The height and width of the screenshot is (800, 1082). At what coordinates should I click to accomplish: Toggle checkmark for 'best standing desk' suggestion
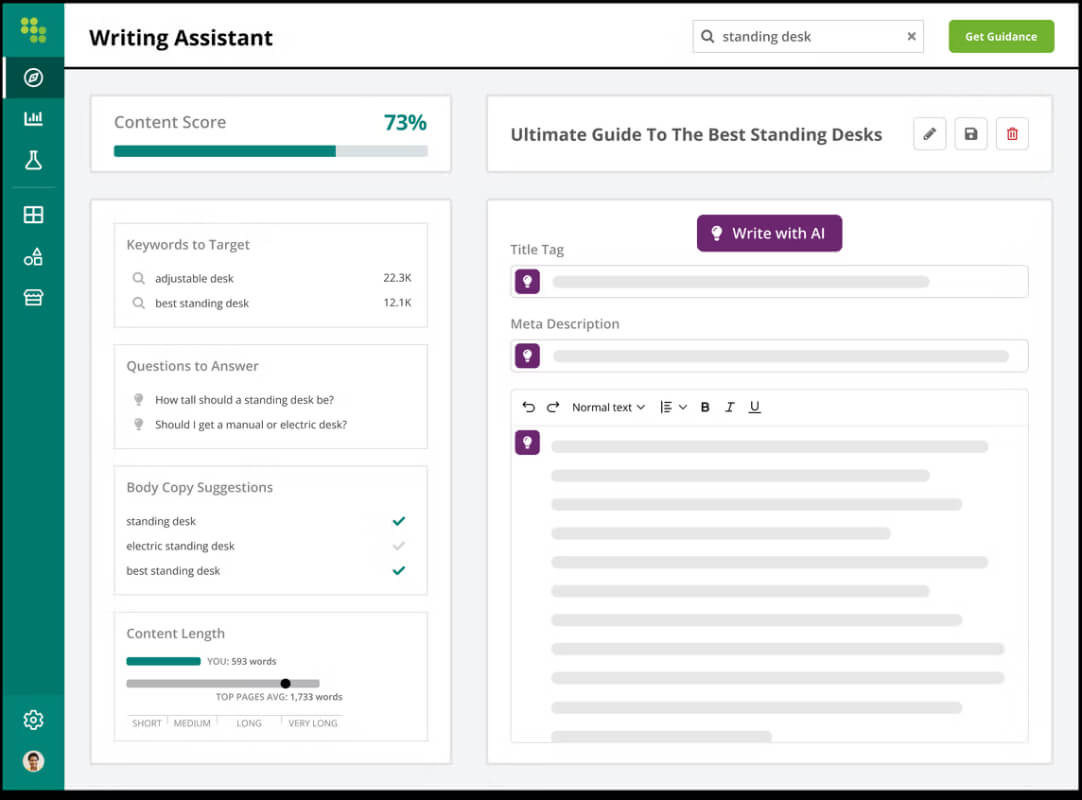[399, 571]
